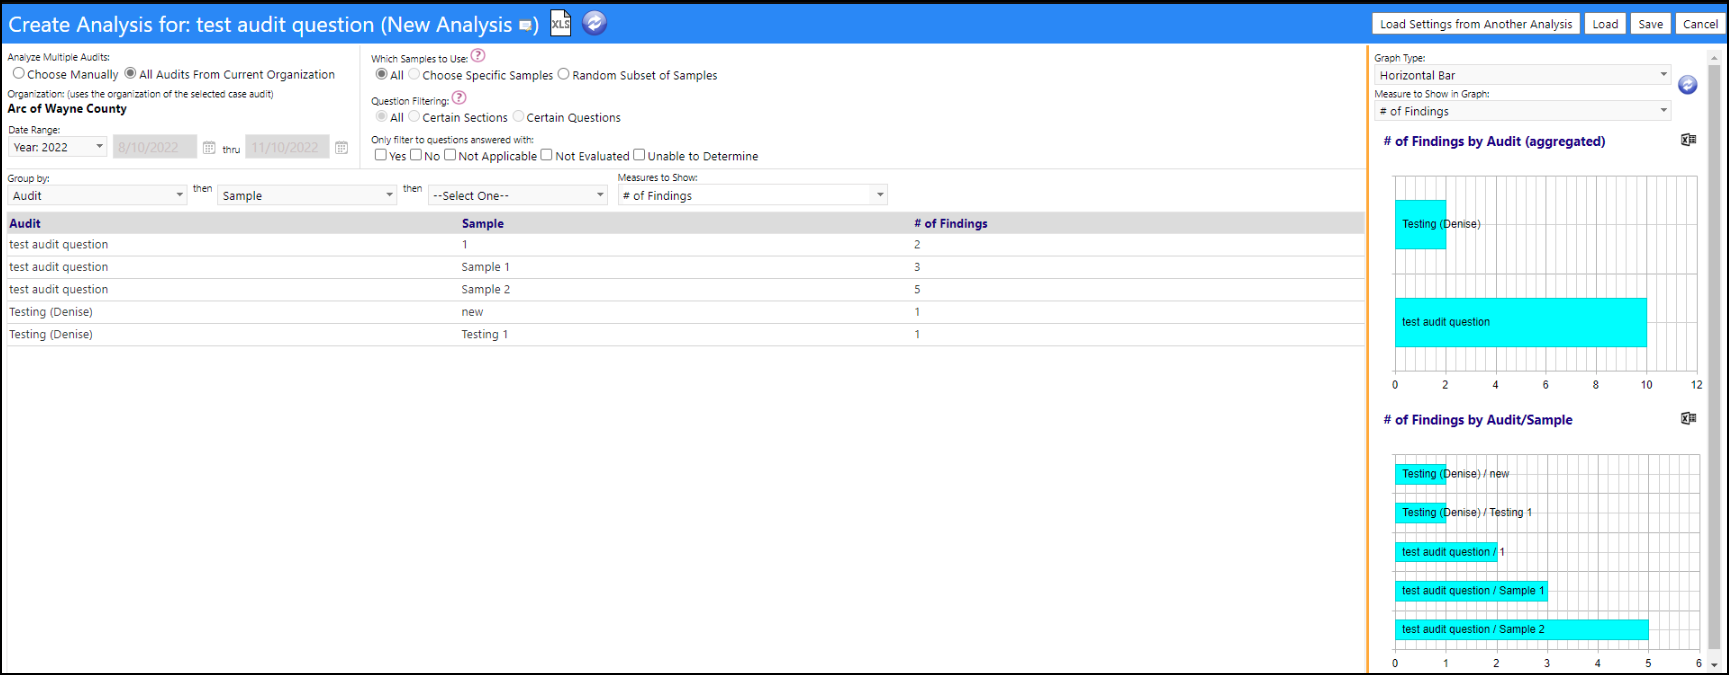
Task: Open the Measures to Show dropdown
Action: tap(752, 195)
